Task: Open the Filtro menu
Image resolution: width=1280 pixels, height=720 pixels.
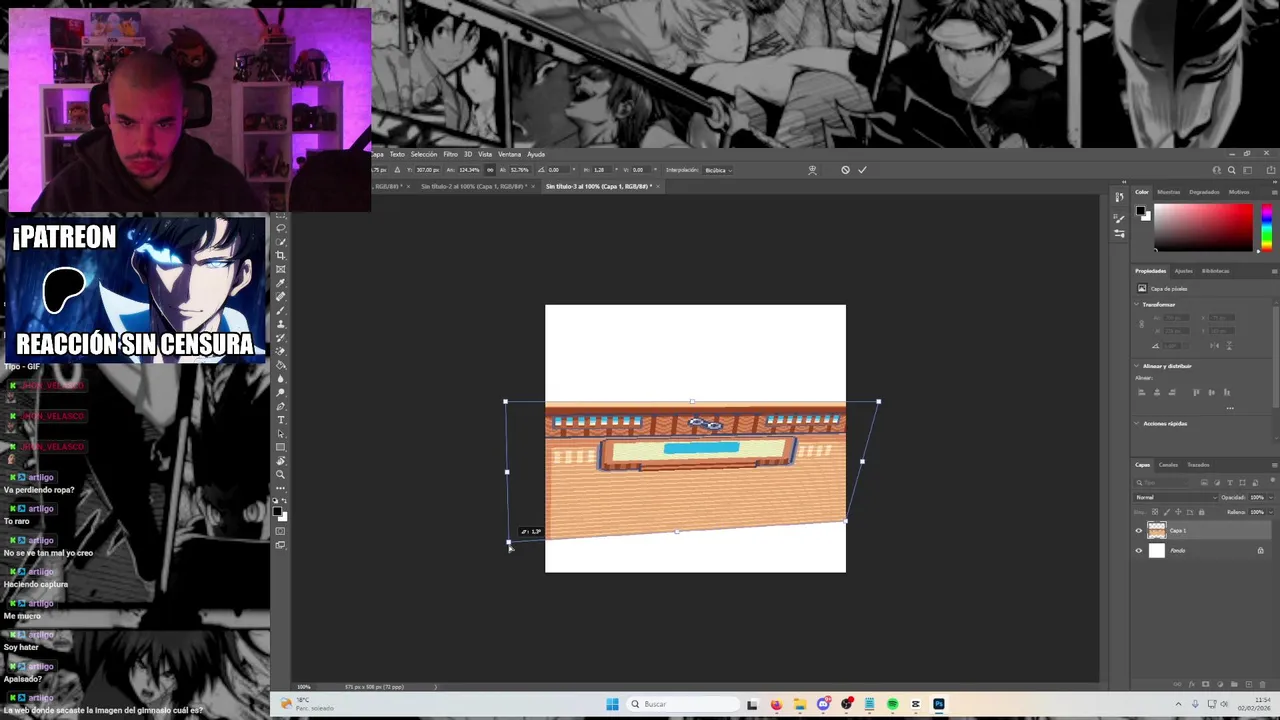Action: [450, 155]
